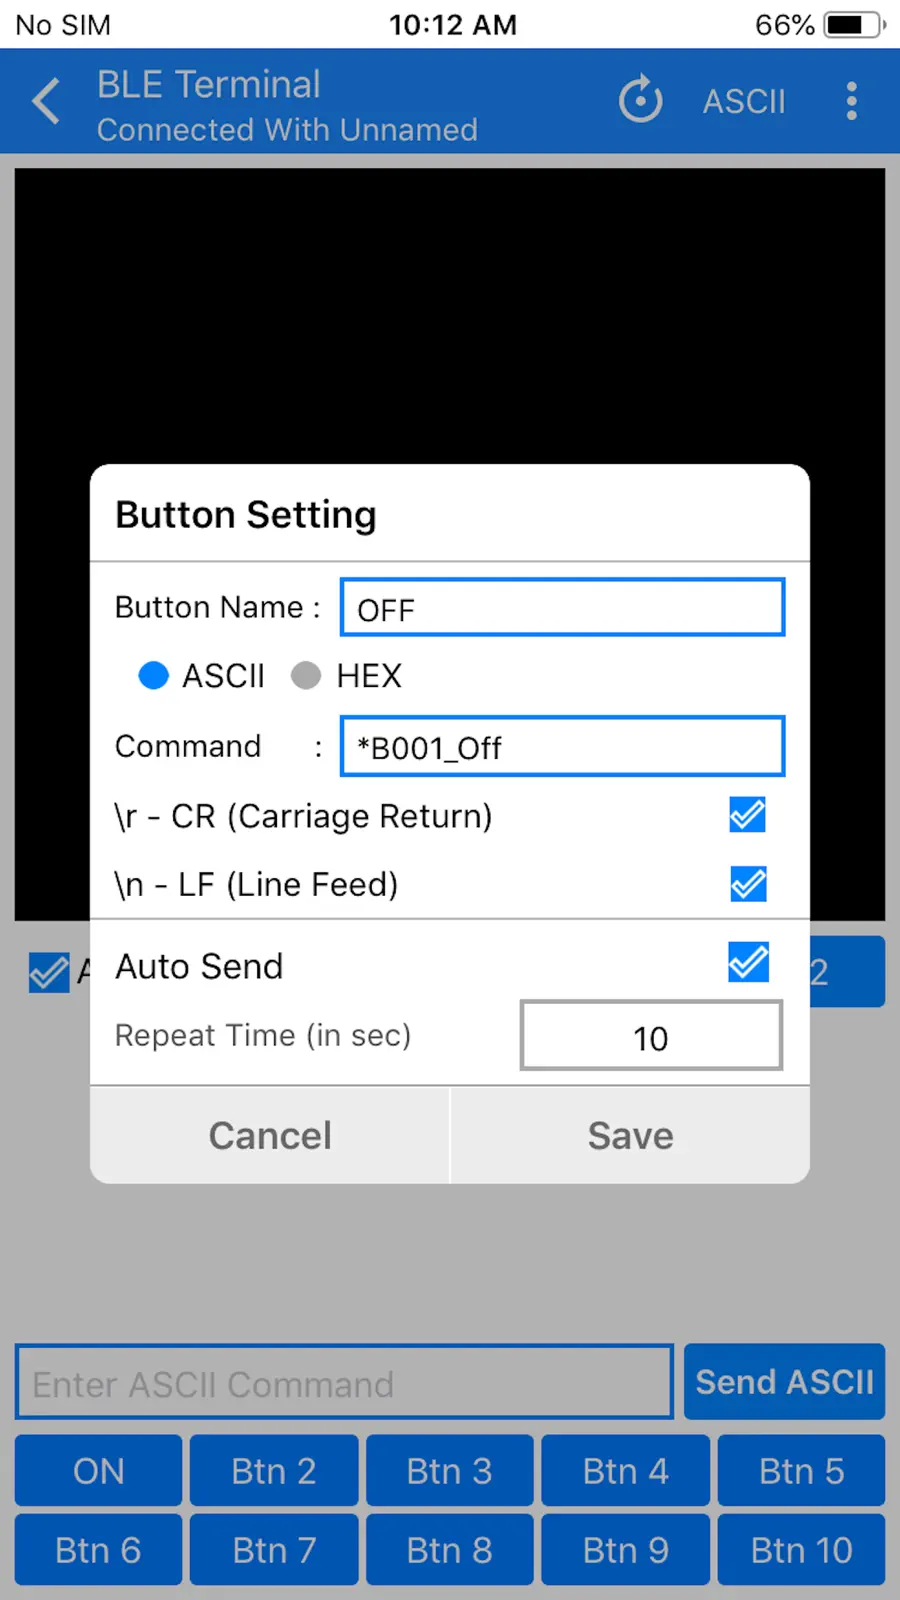The image size is (900, 1600).
Task: Tap the Btn 5 preset button
Action: tap(802, 1471)
